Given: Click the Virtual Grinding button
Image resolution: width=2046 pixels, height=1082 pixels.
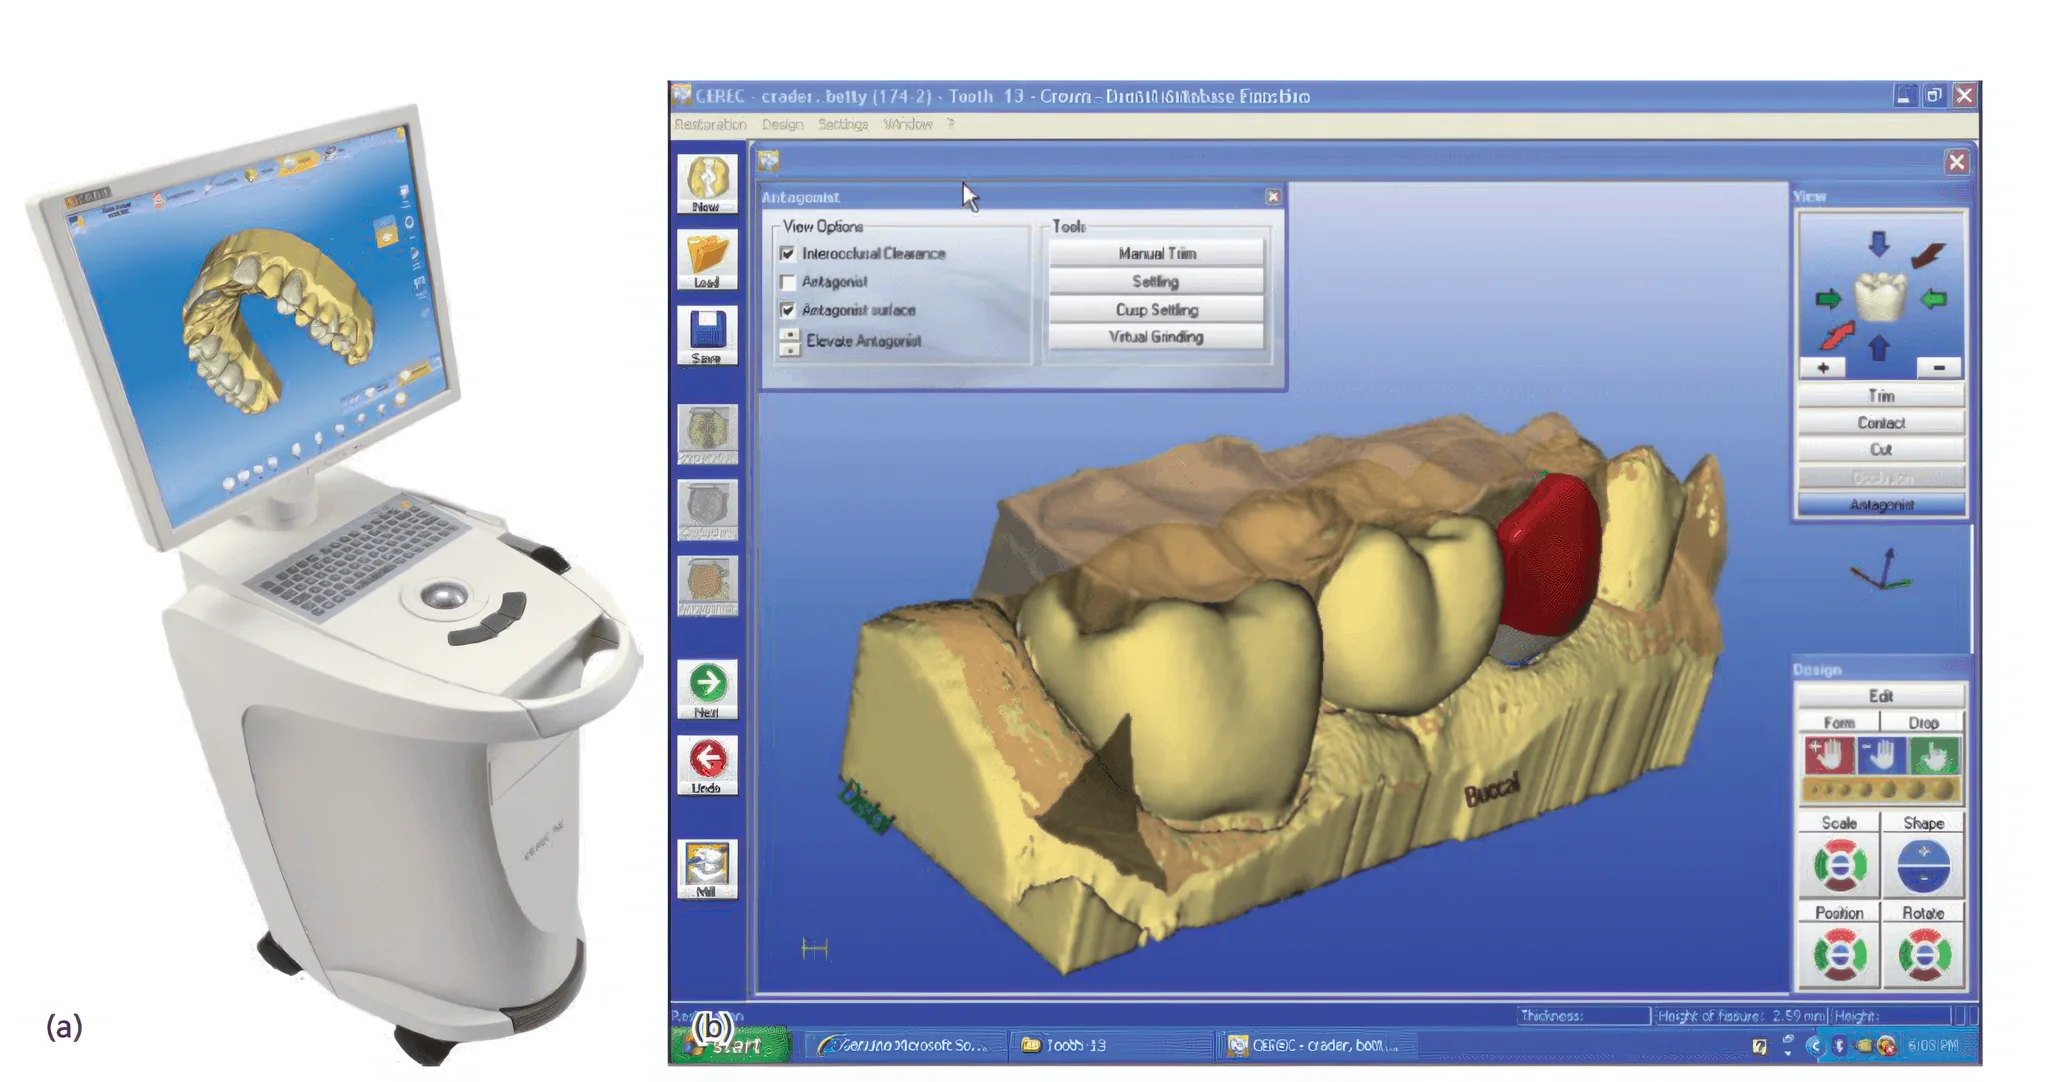Looking at the screenshot, I should pos(1156,337).
